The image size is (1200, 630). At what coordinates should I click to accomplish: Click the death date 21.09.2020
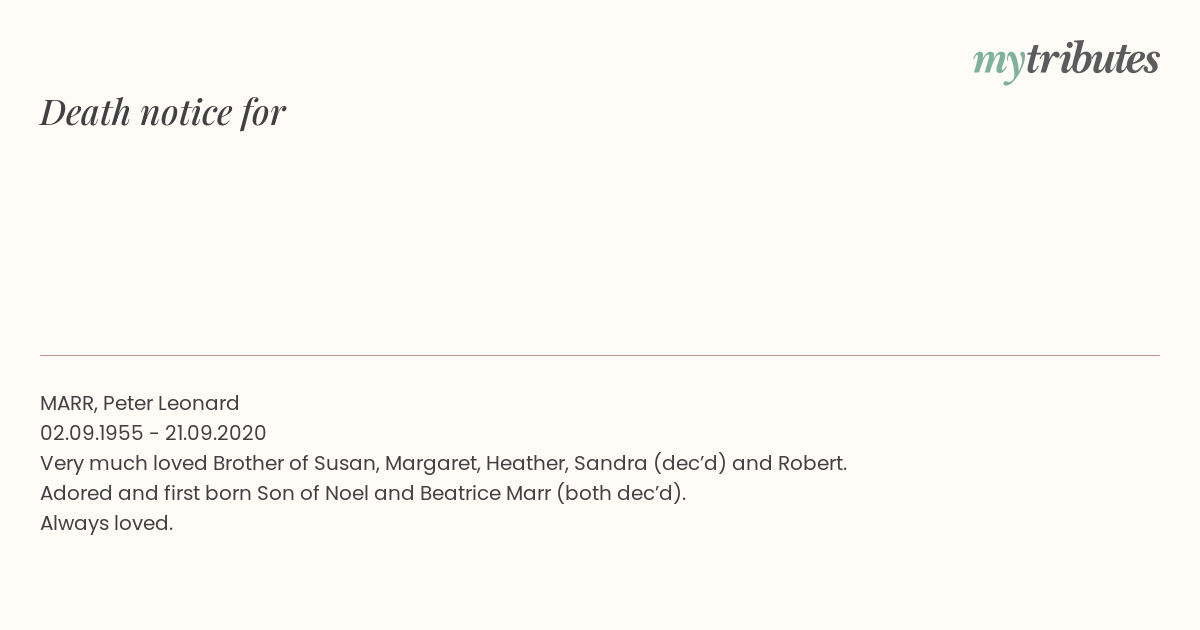click(x=216, y=433)
